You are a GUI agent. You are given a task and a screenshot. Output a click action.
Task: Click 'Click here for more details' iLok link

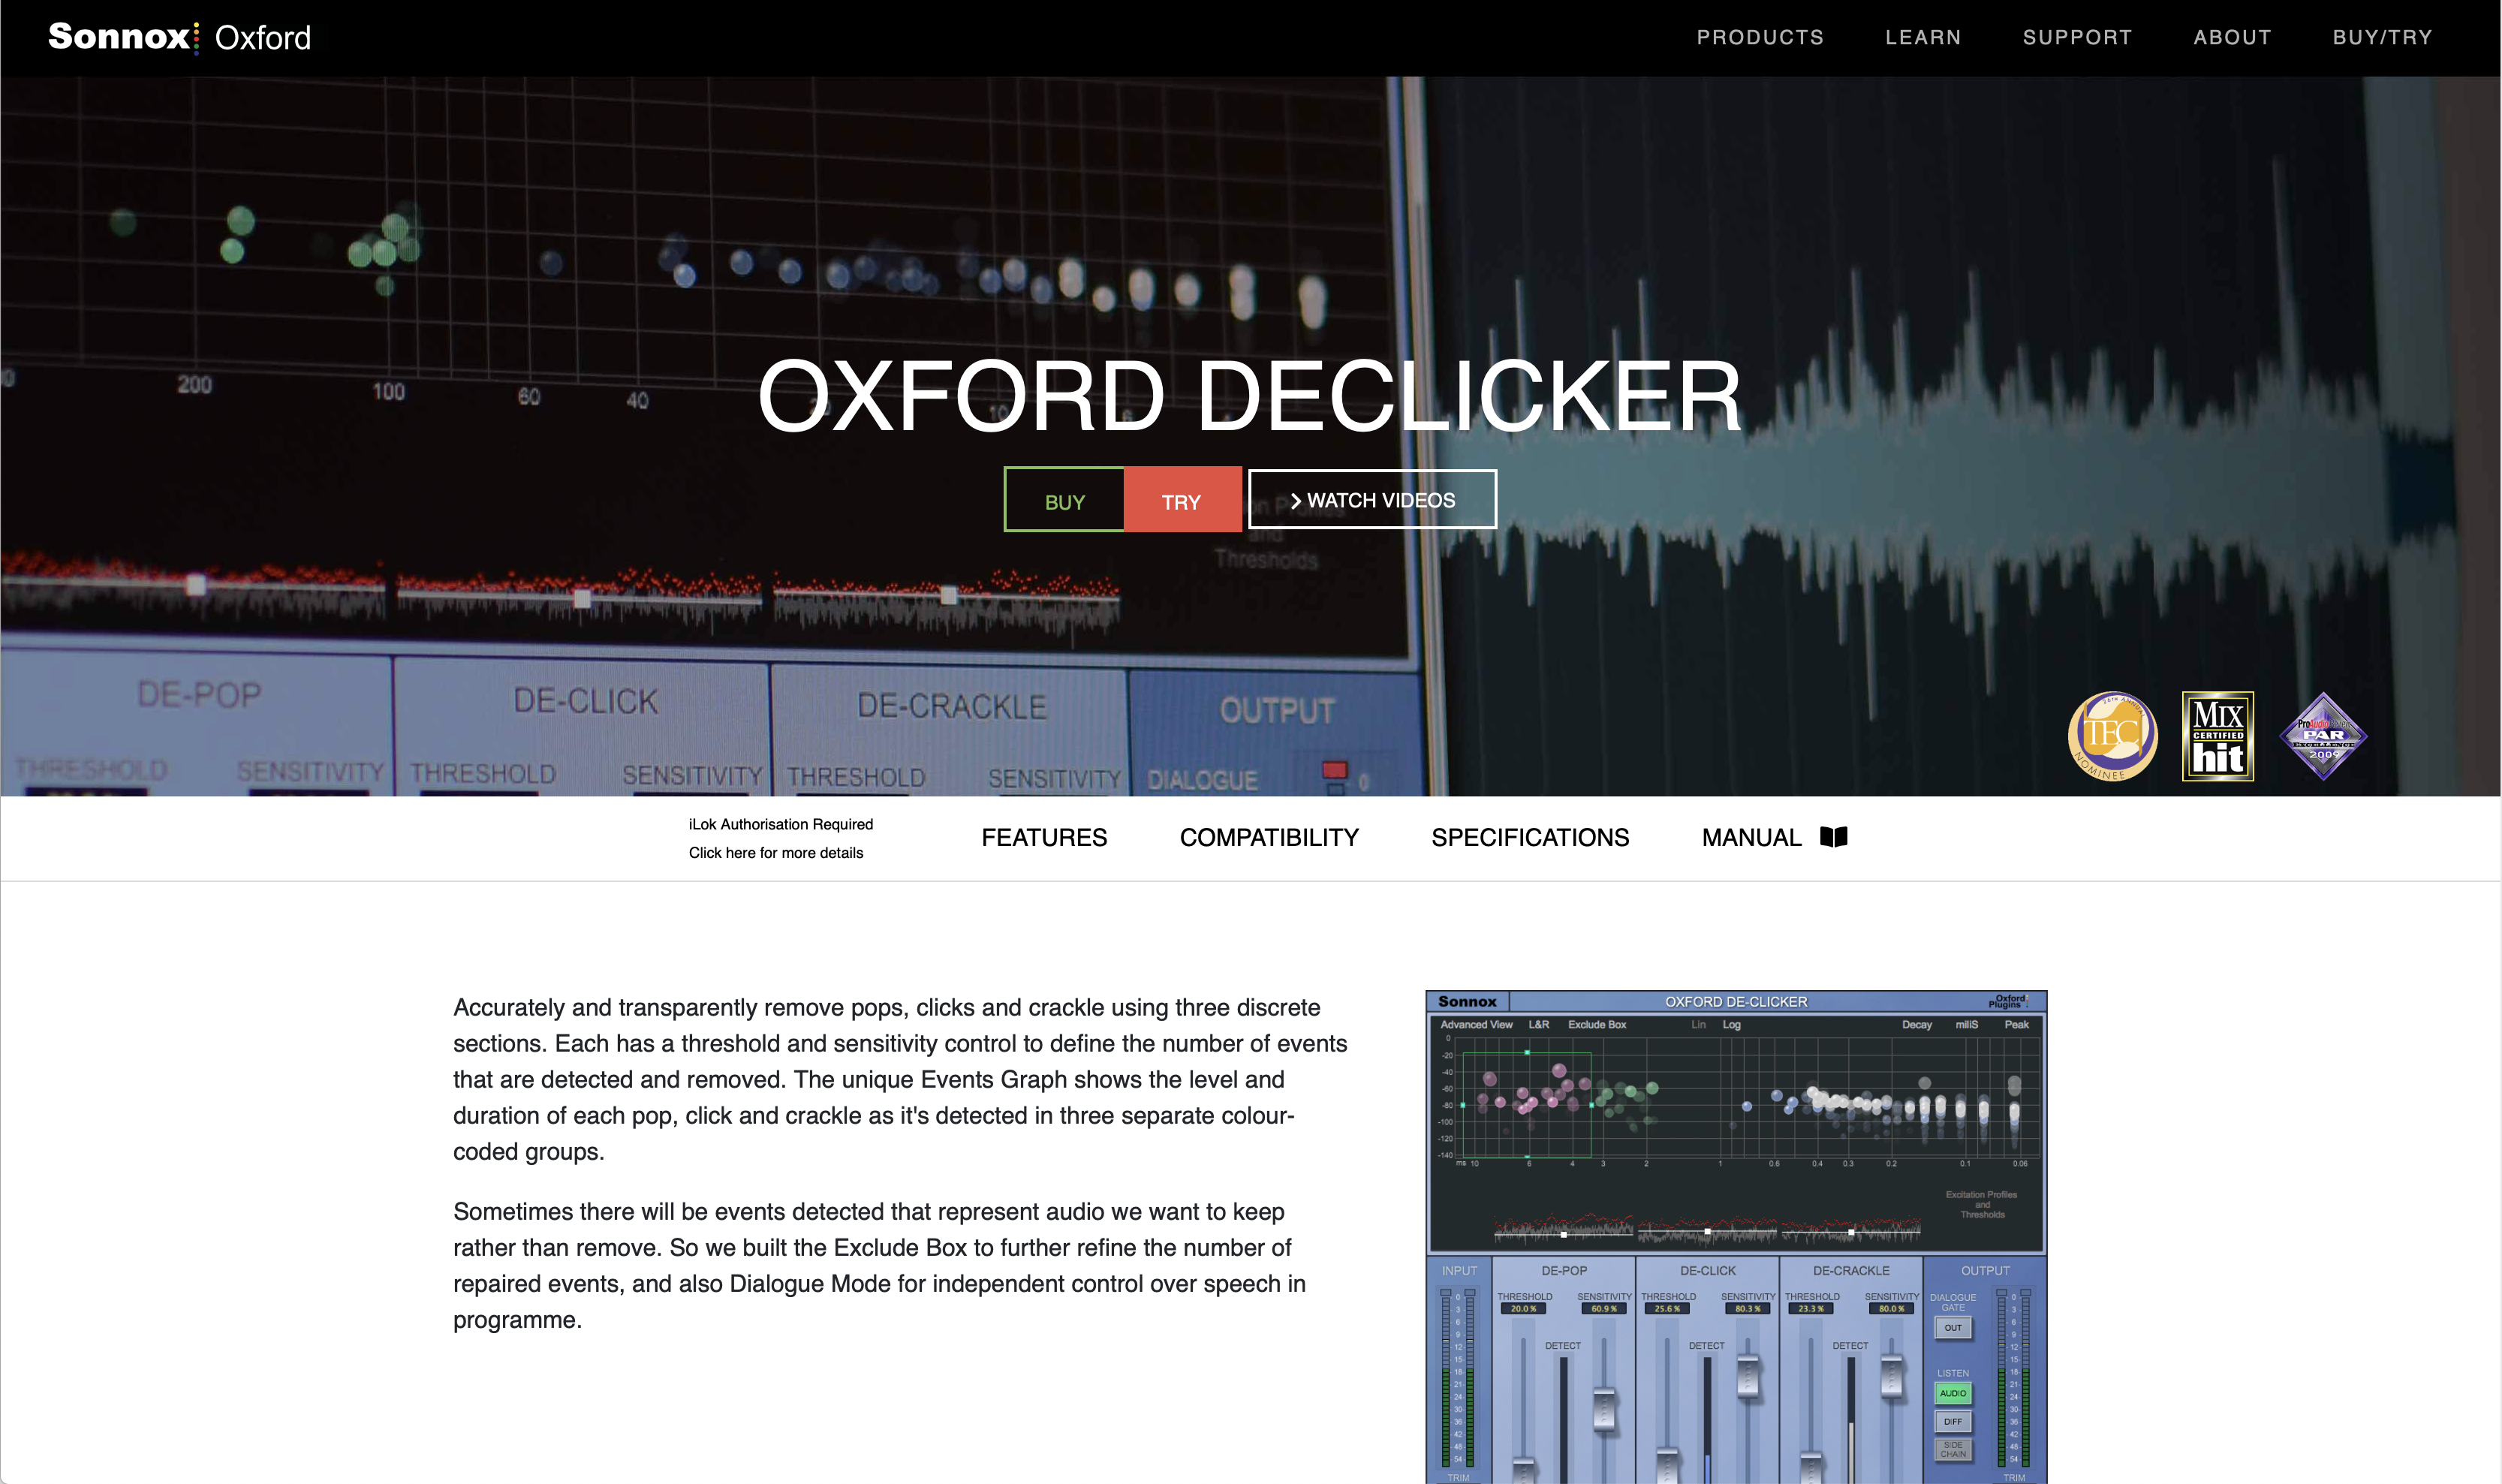[775, 853]
